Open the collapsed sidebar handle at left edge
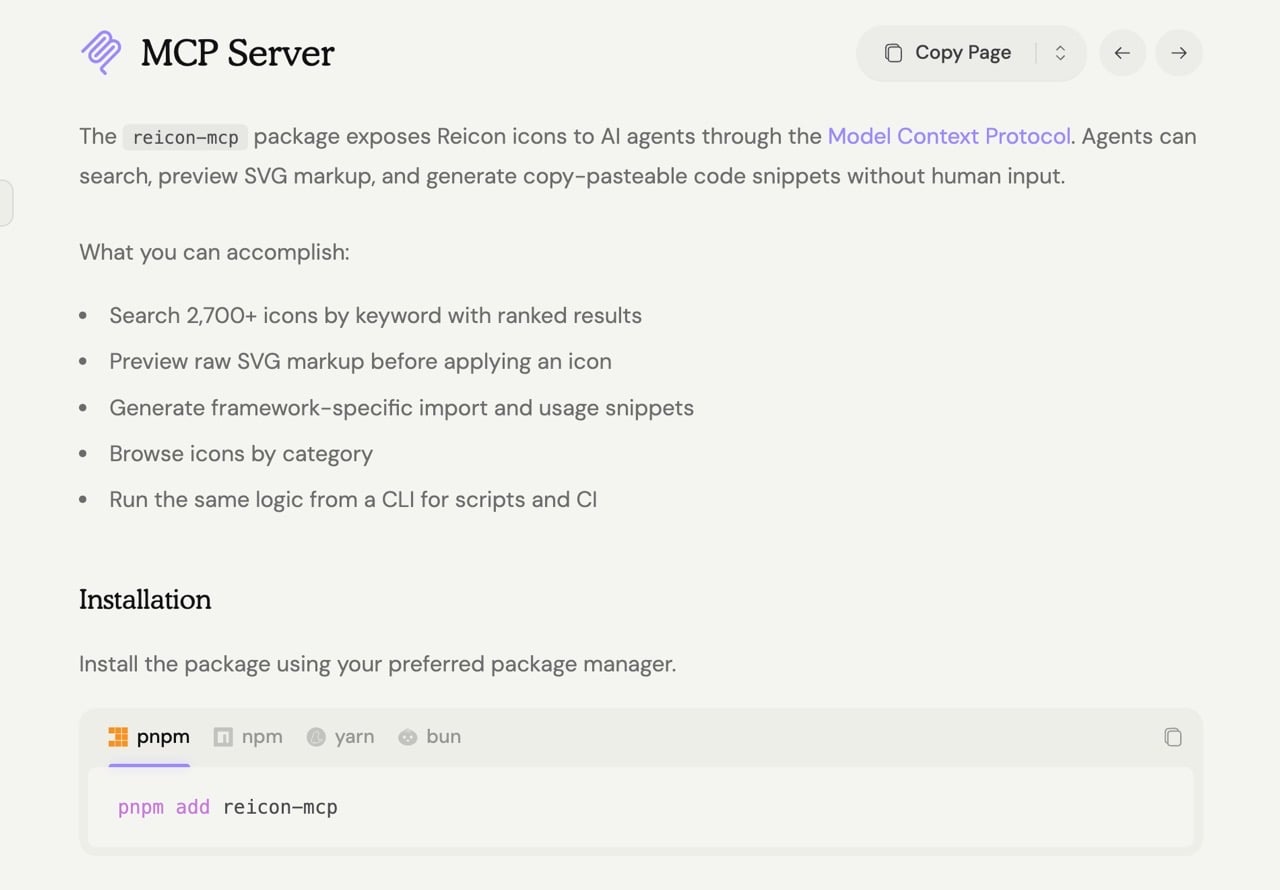Viewport: 1280px width, 890px height. click(x=5, y=203)
